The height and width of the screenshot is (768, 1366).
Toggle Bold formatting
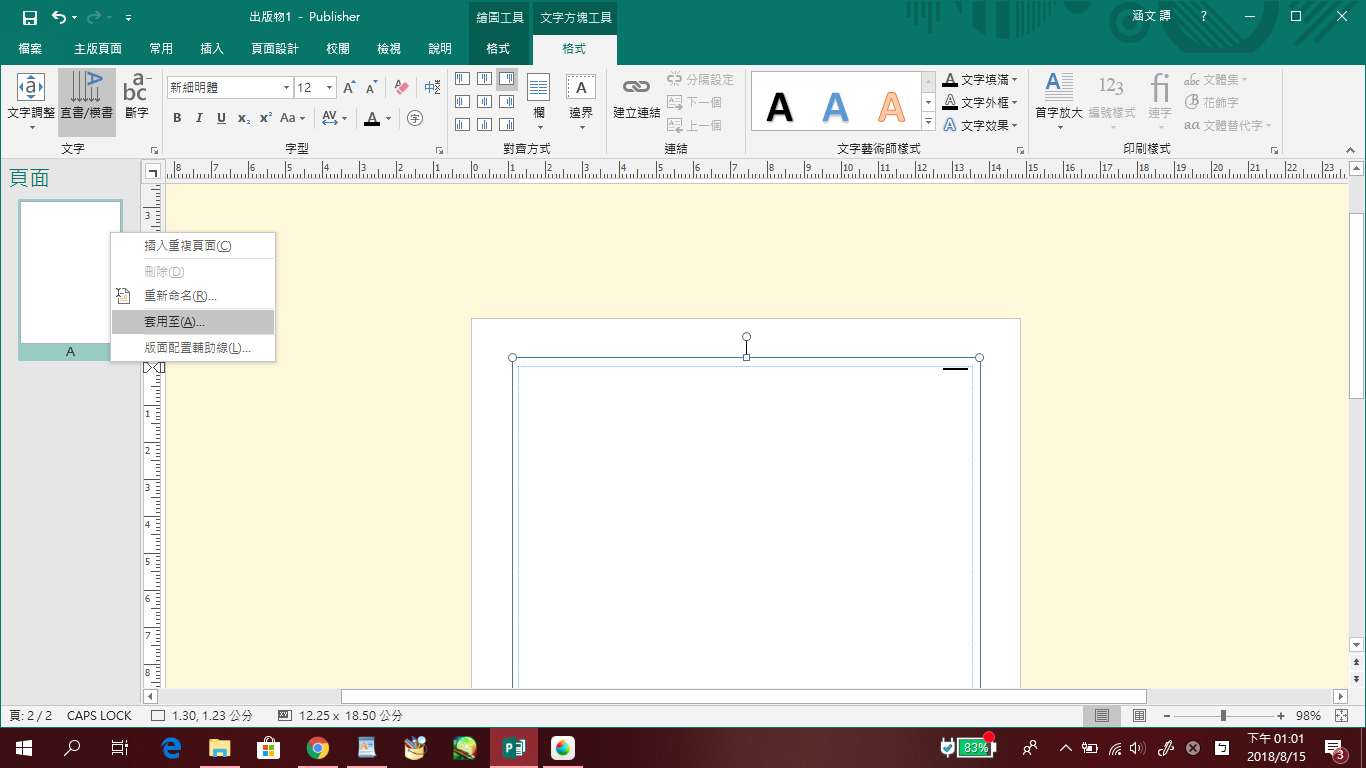(177, 118)
